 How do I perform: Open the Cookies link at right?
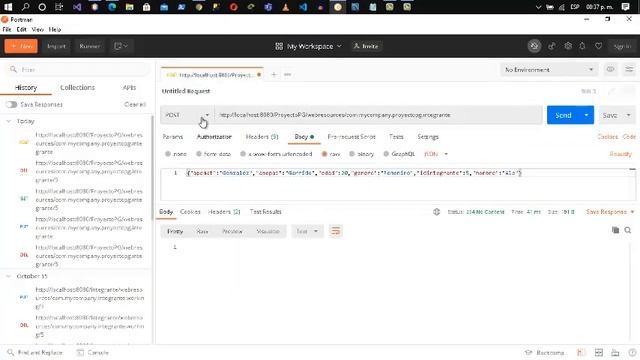(x=607, y=137)
